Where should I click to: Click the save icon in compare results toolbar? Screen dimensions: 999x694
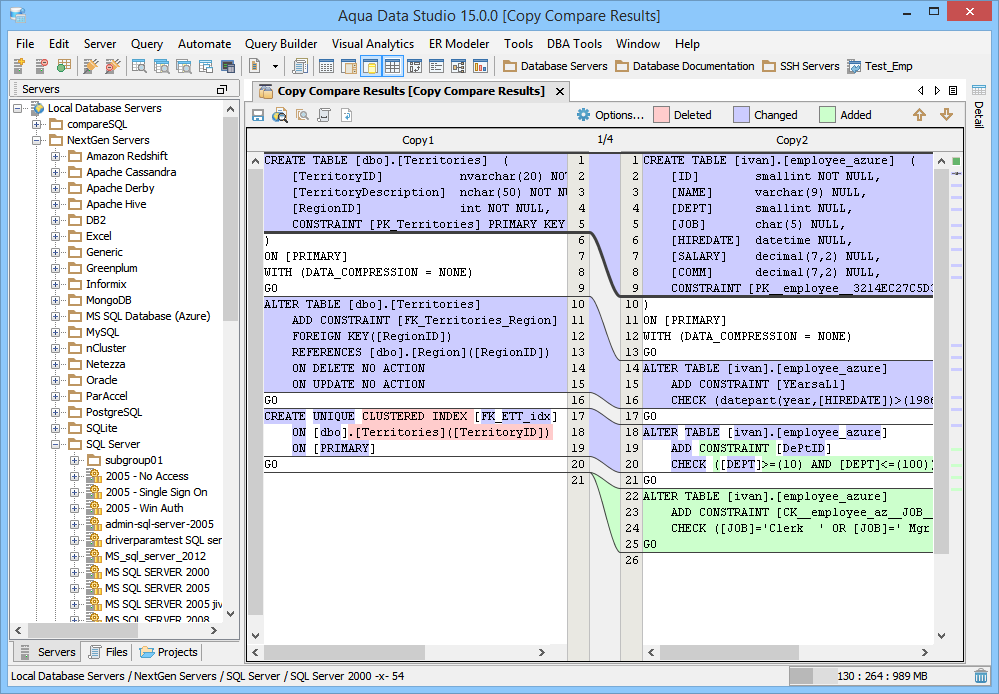click(258, 115)
